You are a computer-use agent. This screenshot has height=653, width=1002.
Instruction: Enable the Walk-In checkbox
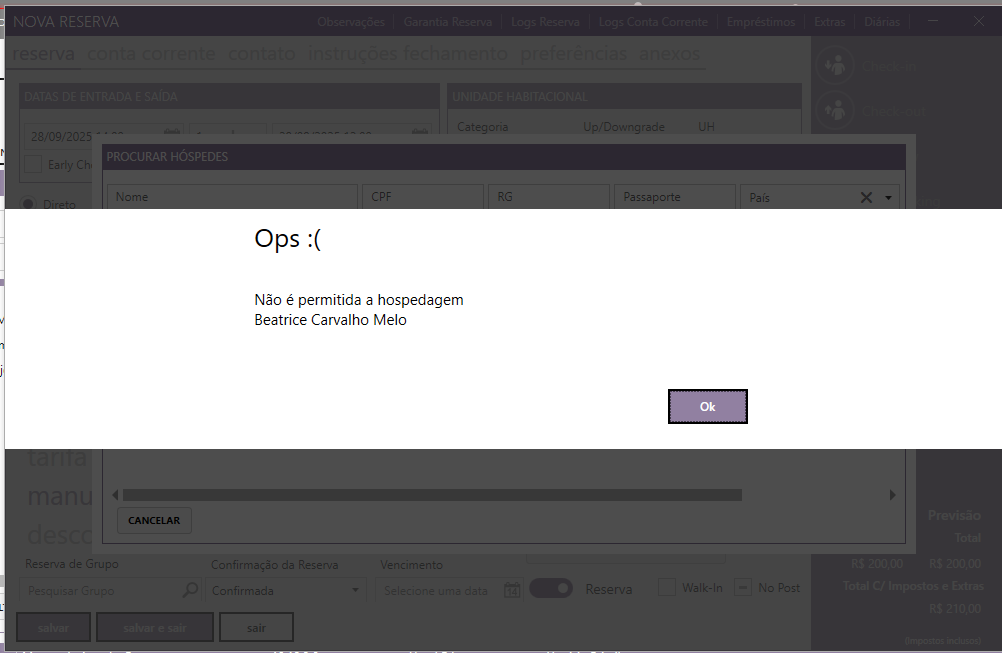pos(666,588)
